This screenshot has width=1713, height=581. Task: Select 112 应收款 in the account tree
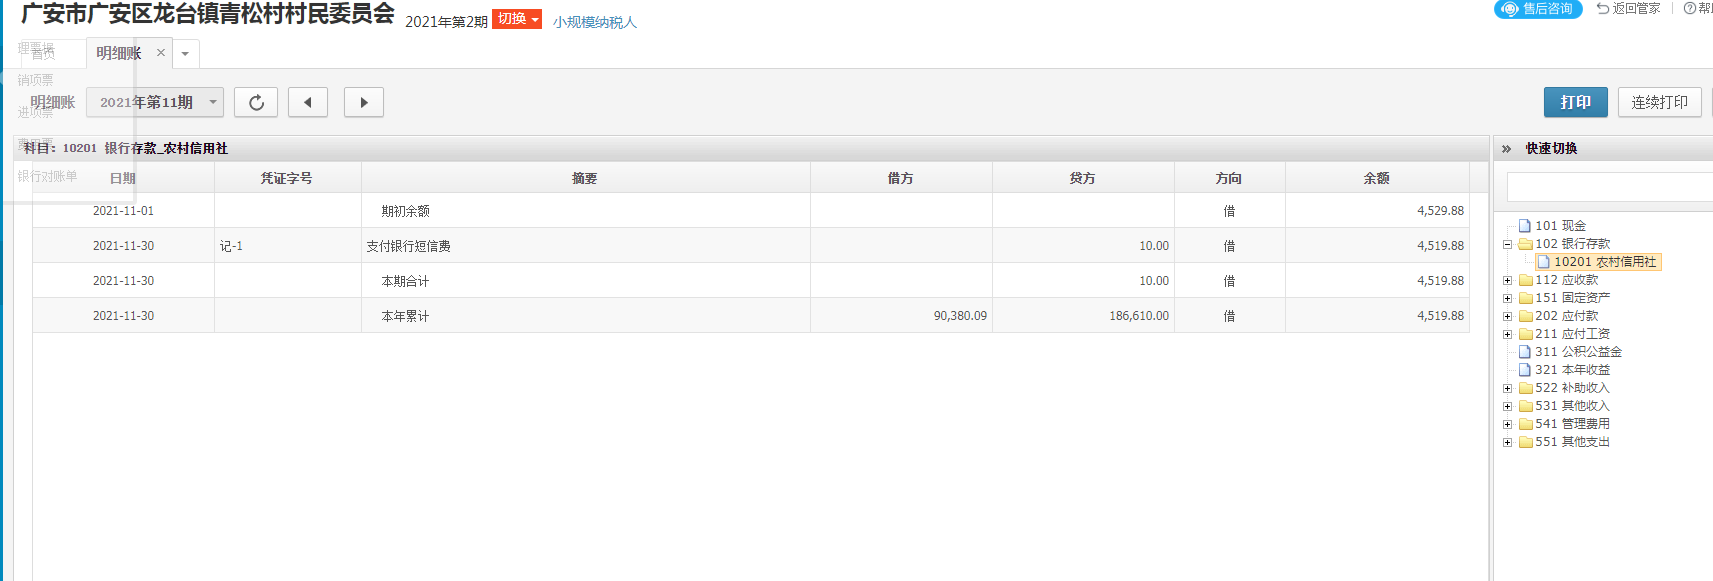(x=1566, y=280)
